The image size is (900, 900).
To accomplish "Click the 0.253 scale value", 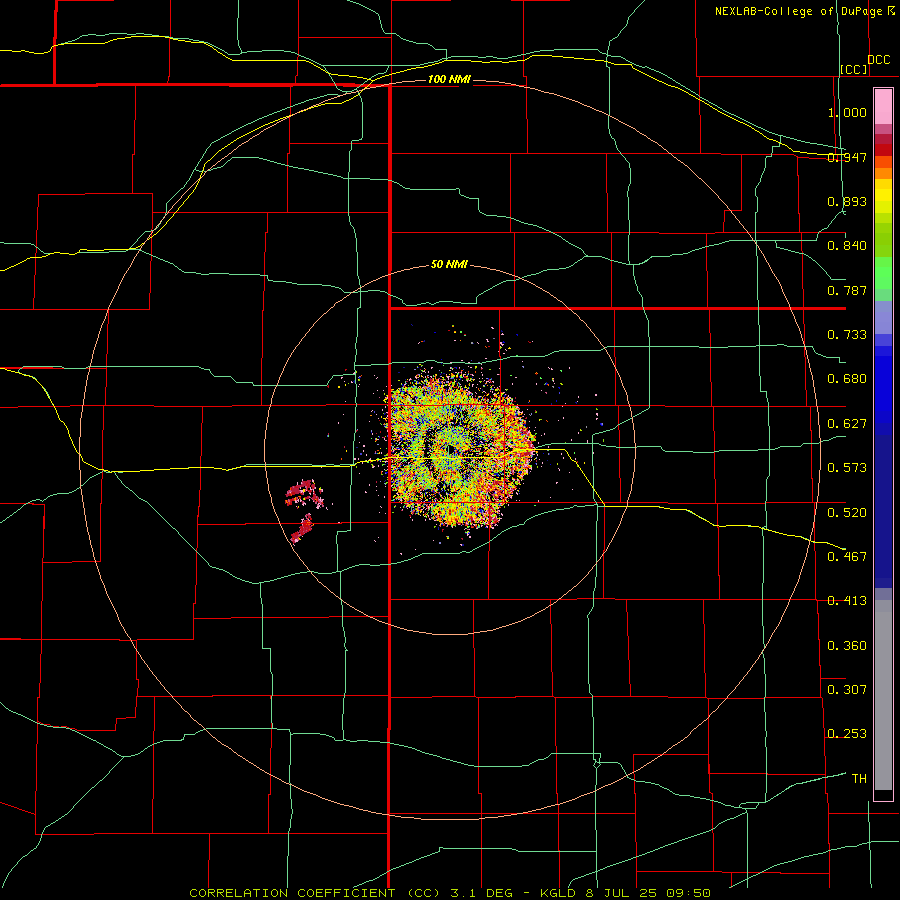I will 847,734.
